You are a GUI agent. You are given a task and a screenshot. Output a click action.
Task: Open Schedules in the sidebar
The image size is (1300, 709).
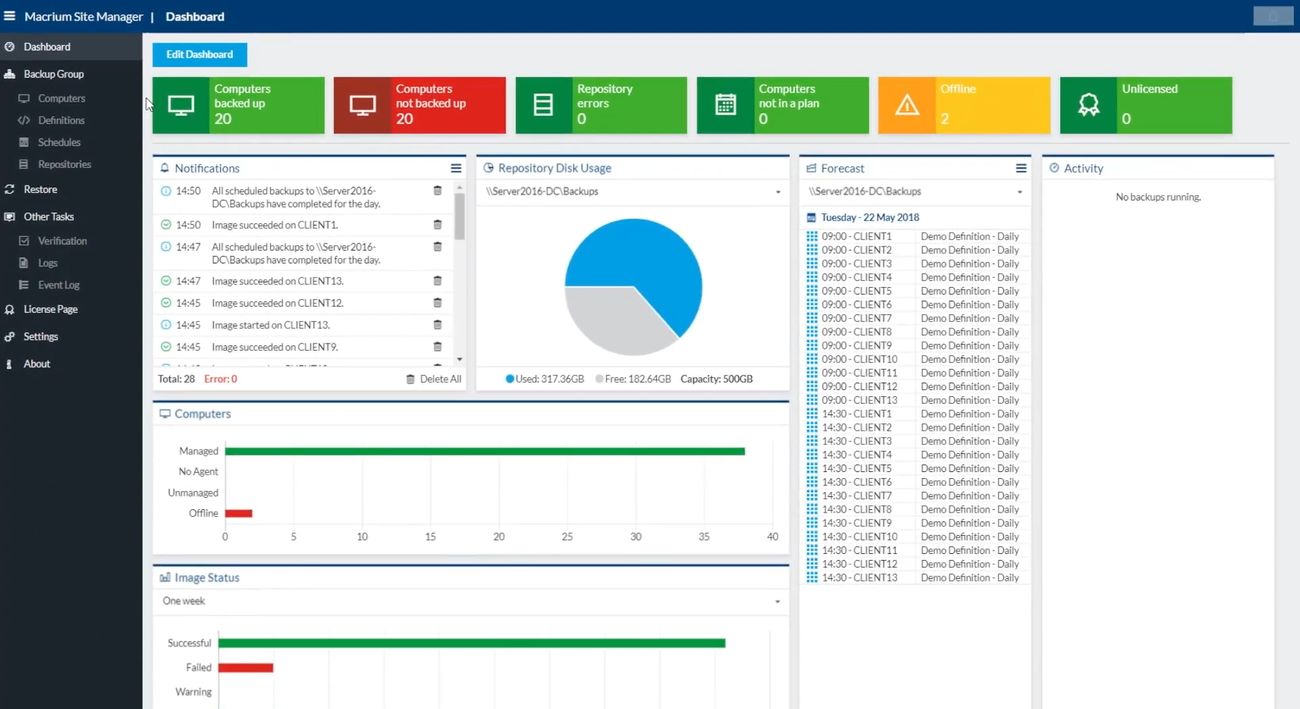tap(59, 142)
